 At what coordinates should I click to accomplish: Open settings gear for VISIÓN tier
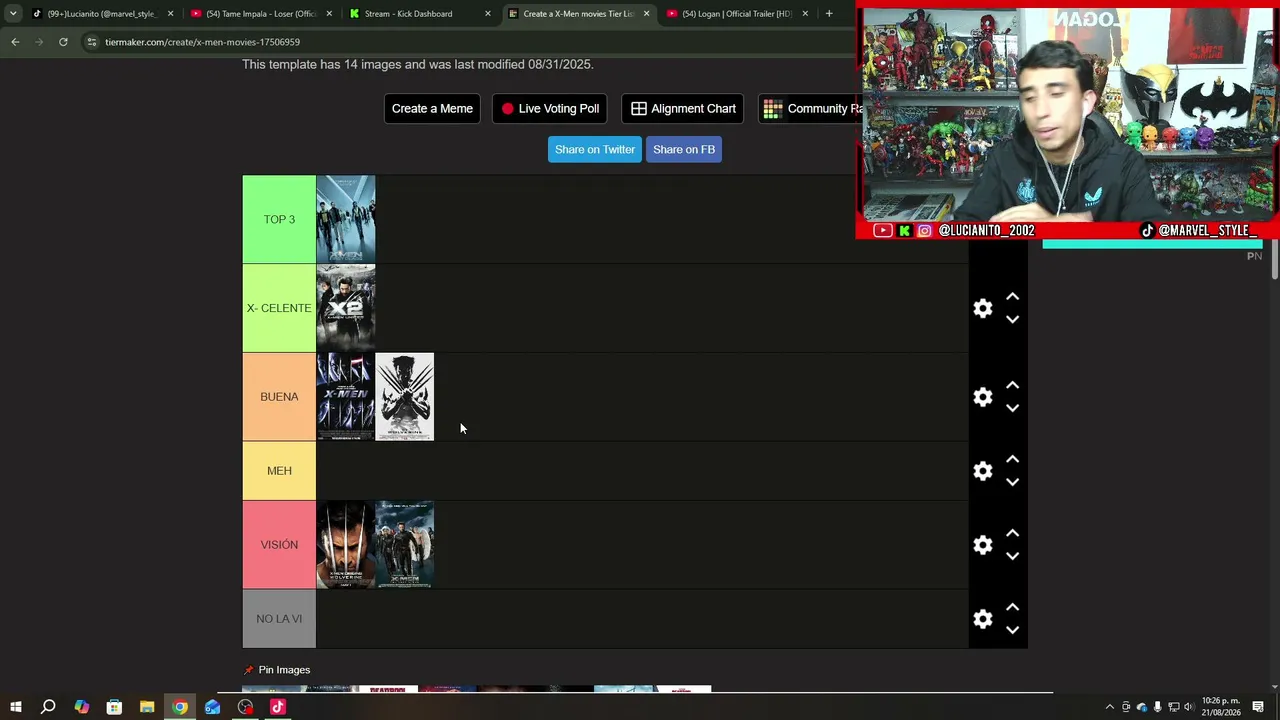coord(983,545)
